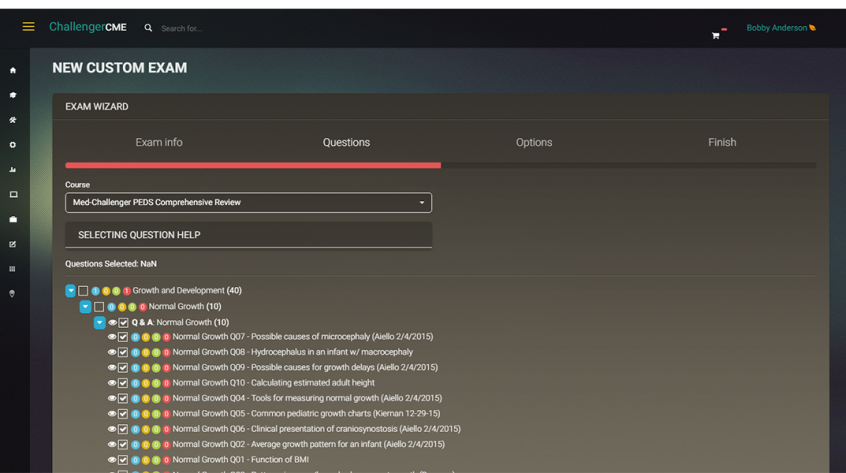846x473 pixels.
Task: Click the leaf icon beside Bobby Anderson
Action: coord(813,28)
